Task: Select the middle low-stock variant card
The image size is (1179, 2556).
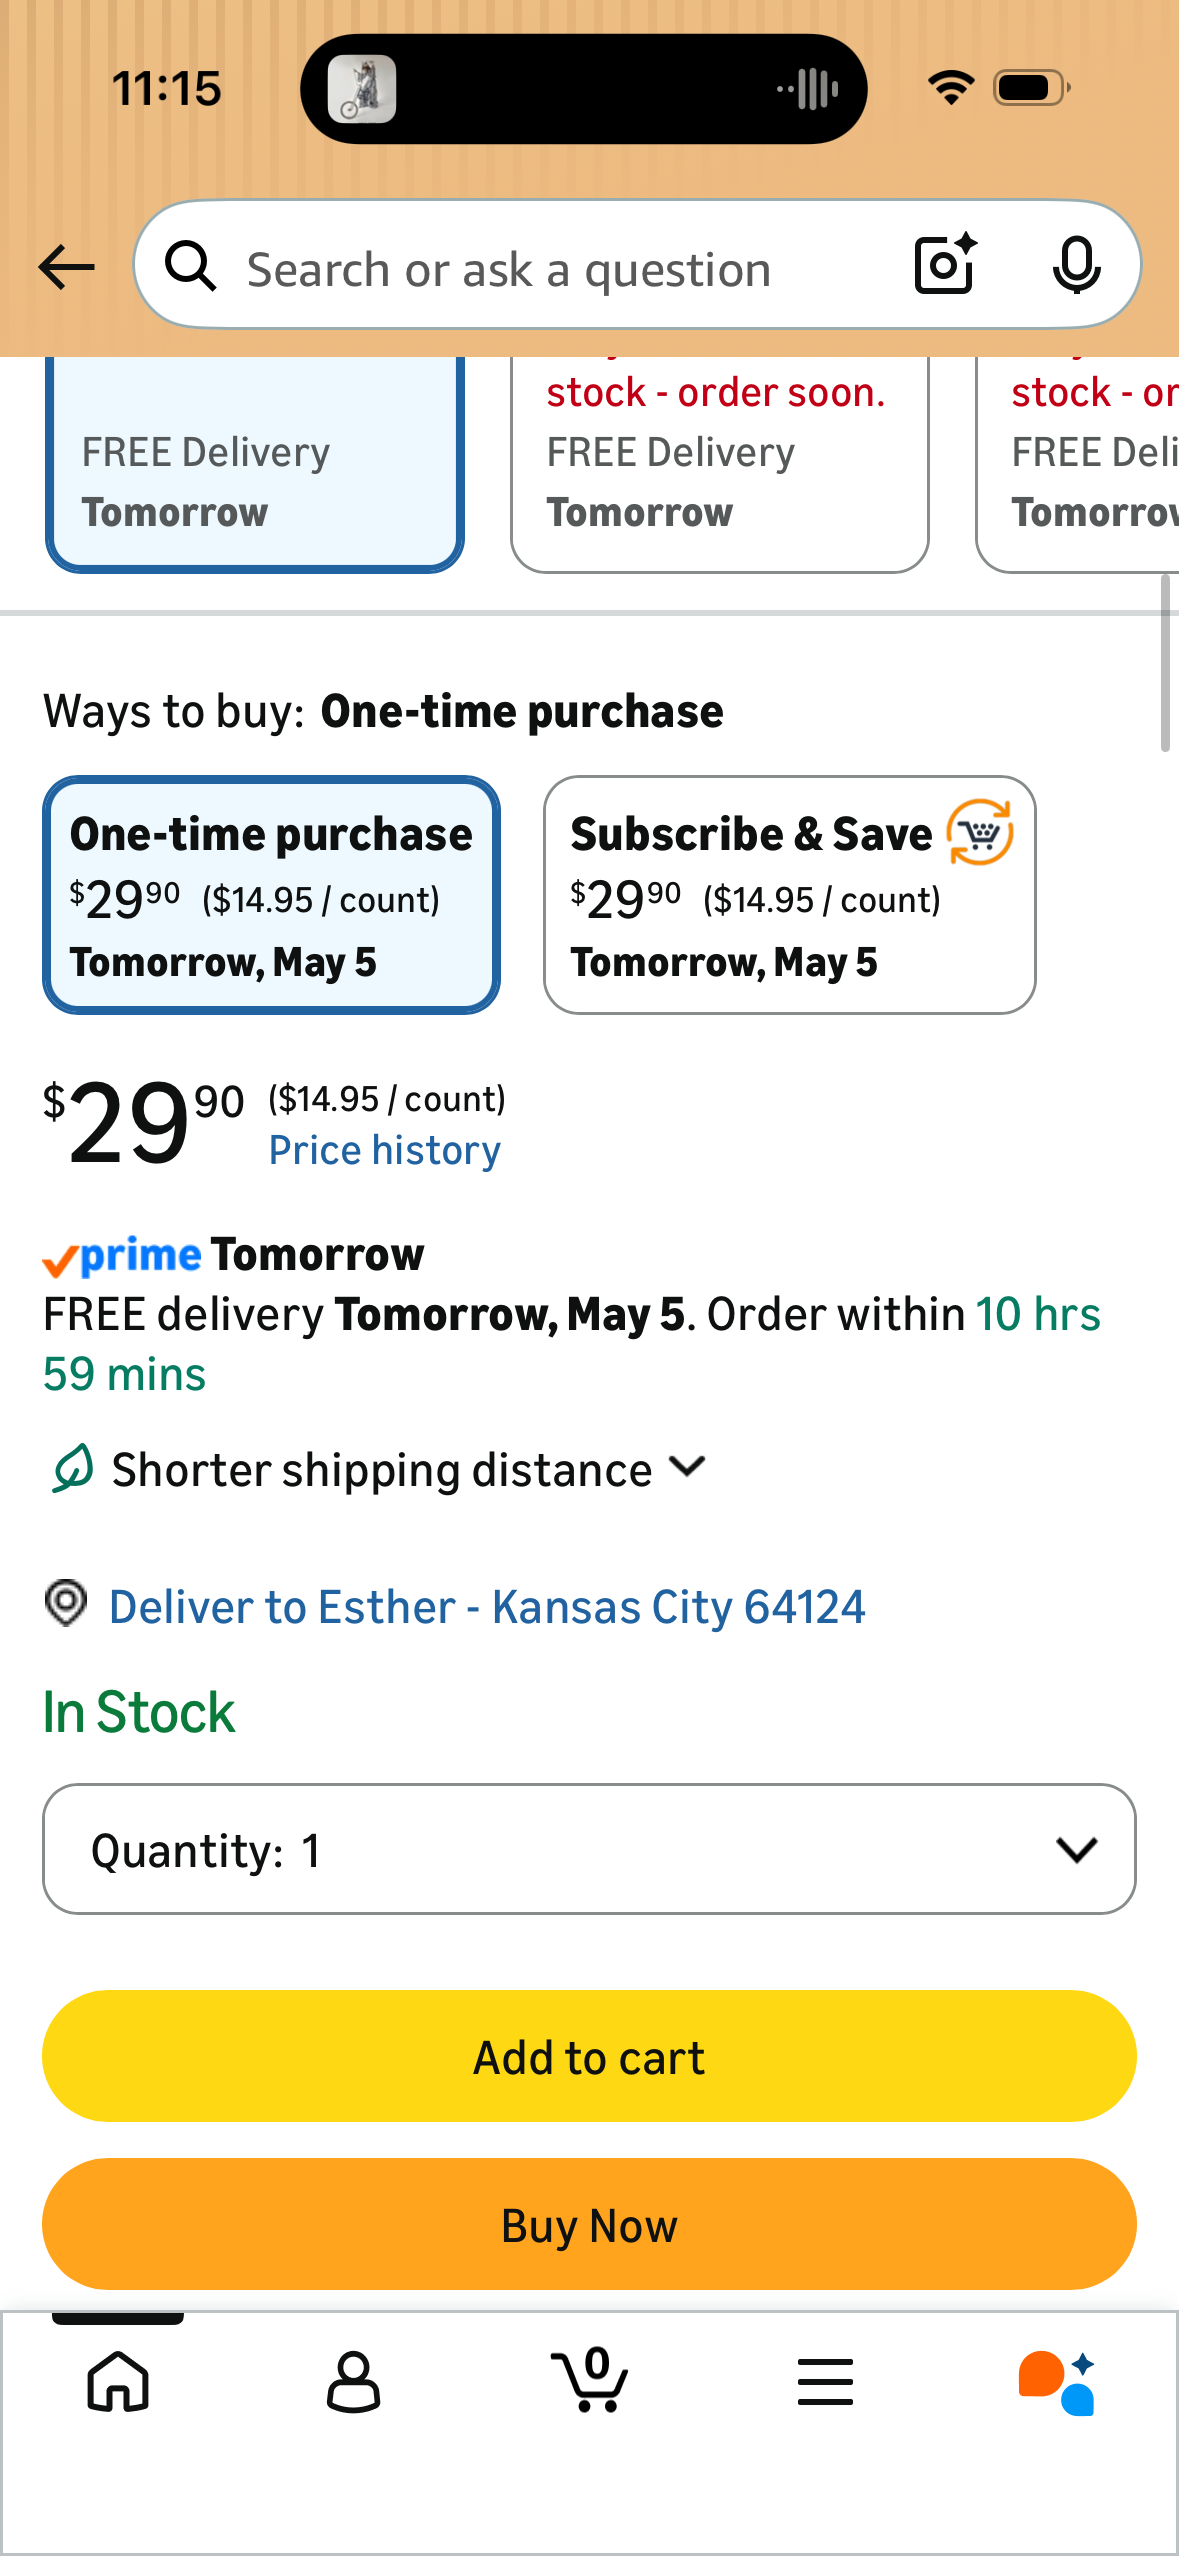Action: tap(719, 464)
